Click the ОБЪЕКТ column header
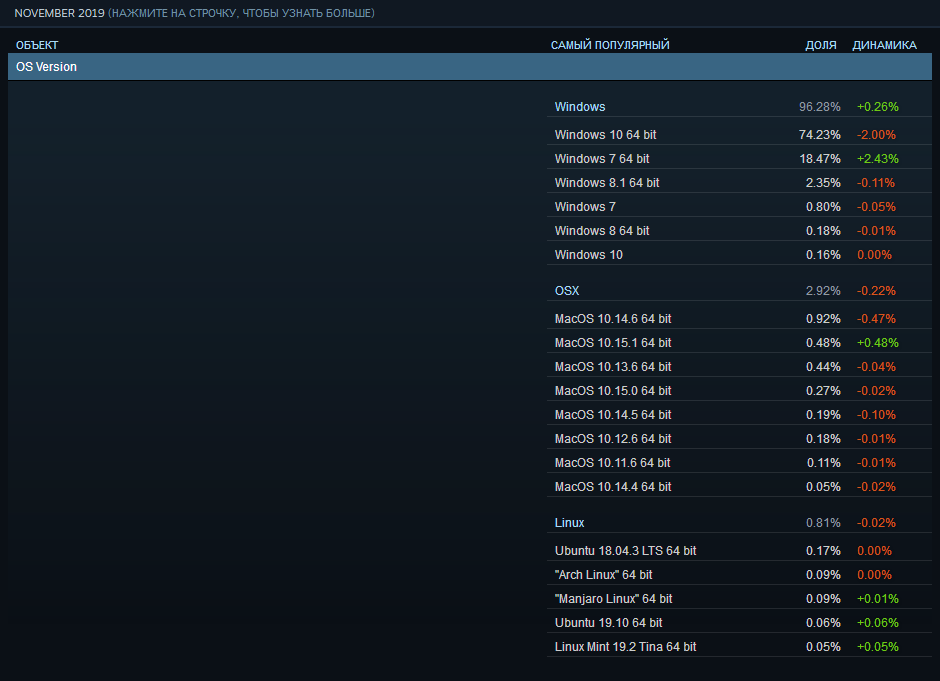 click(x=37, y=45)
